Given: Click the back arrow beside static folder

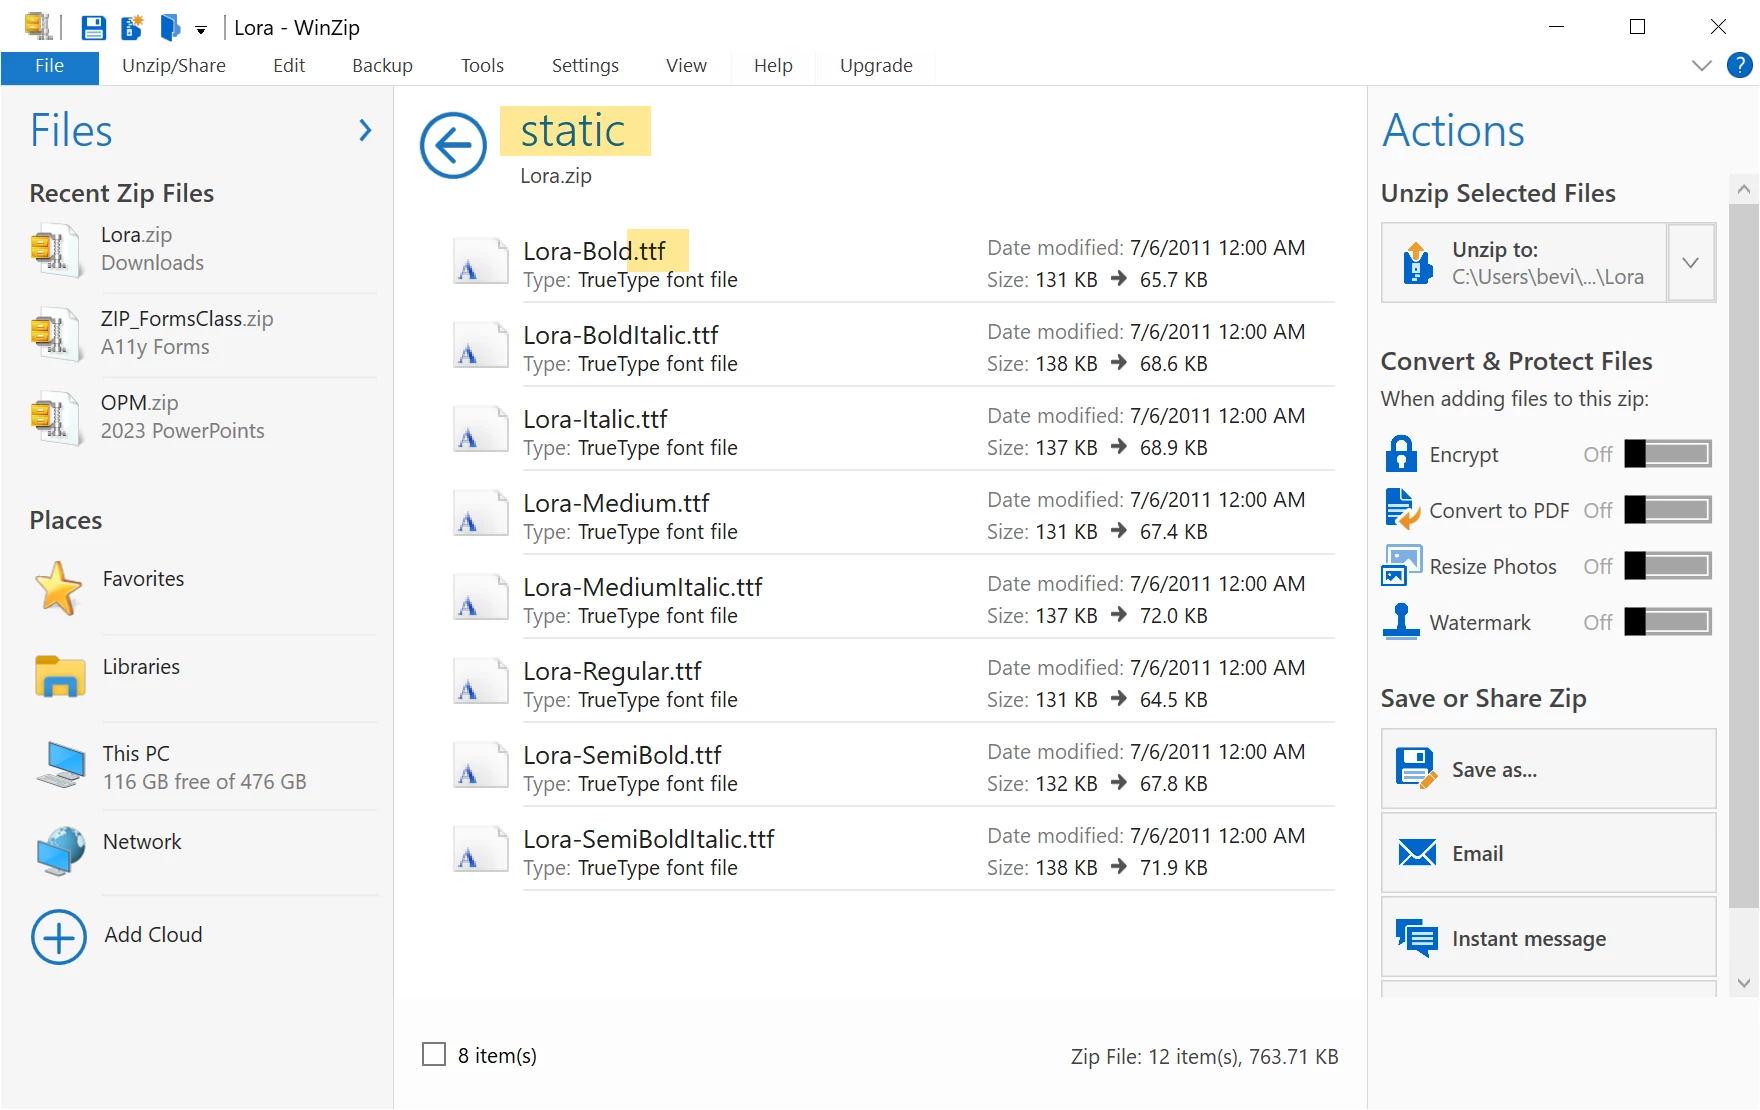Looking at the screenshot, I should tap(453, 145).
